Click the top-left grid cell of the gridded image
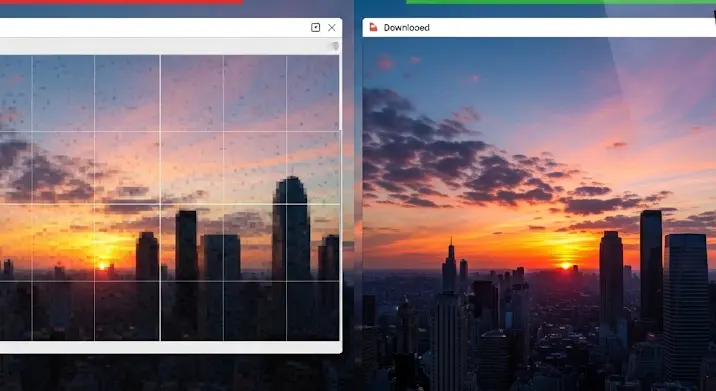 [x=16, y=93]
